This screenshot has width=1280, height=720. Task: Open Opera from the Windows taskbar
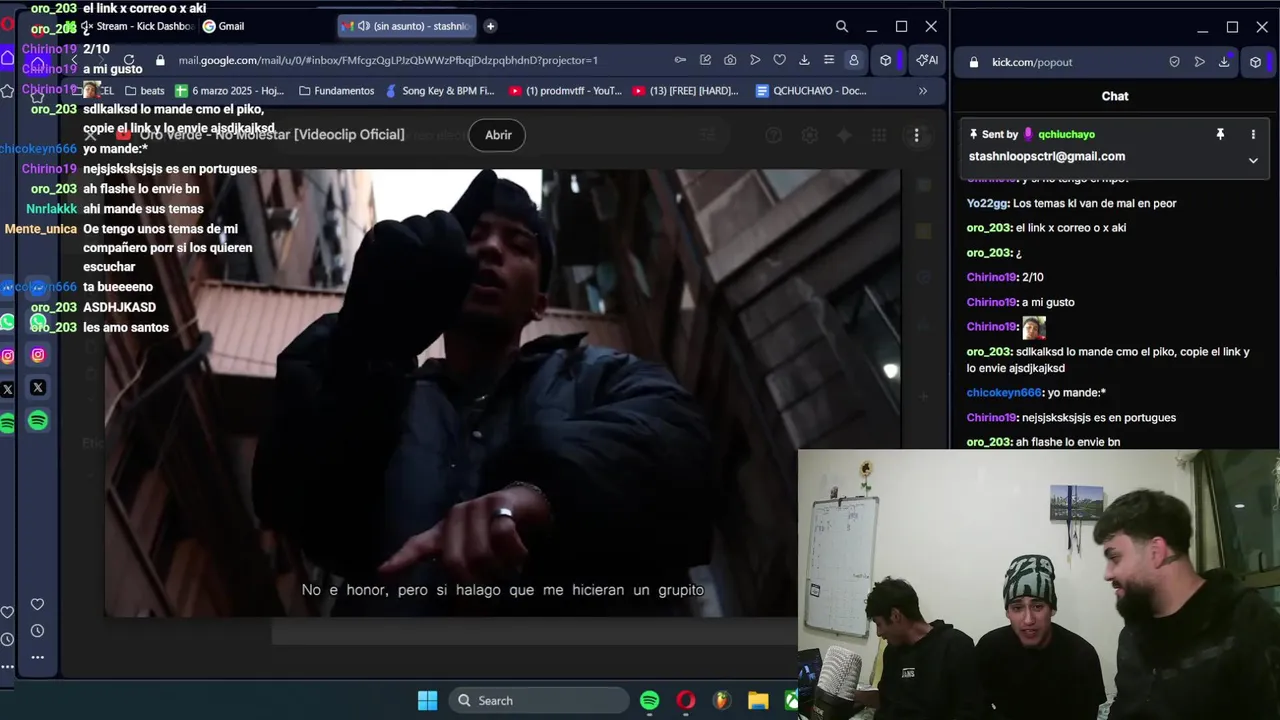click(x=686, y=701)
